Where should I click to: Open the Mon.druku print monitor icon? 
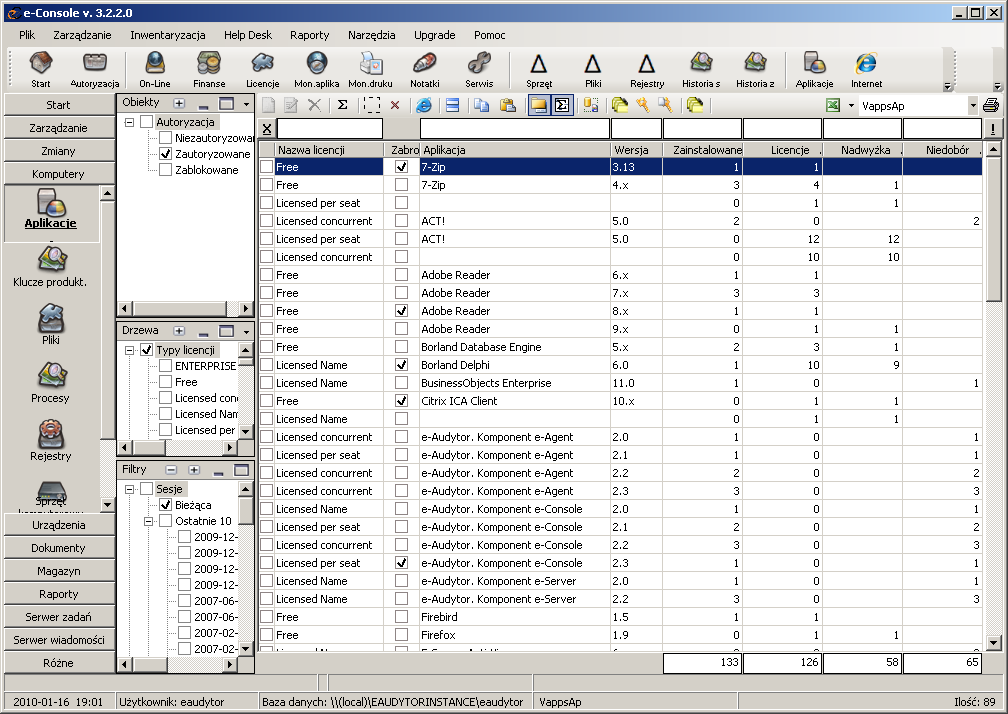(x=370, y=69)
